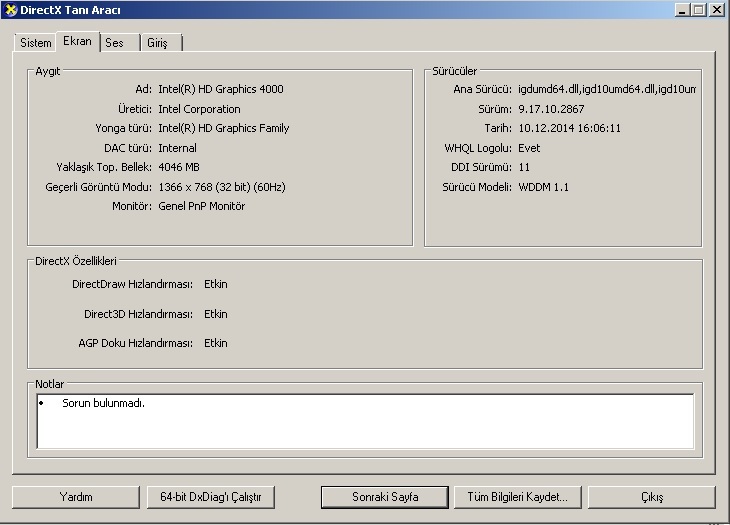Click AGP Doku Hızlandırması 'Etkin' value
Screen dimensions: 730x525
(x=216, y=343)
